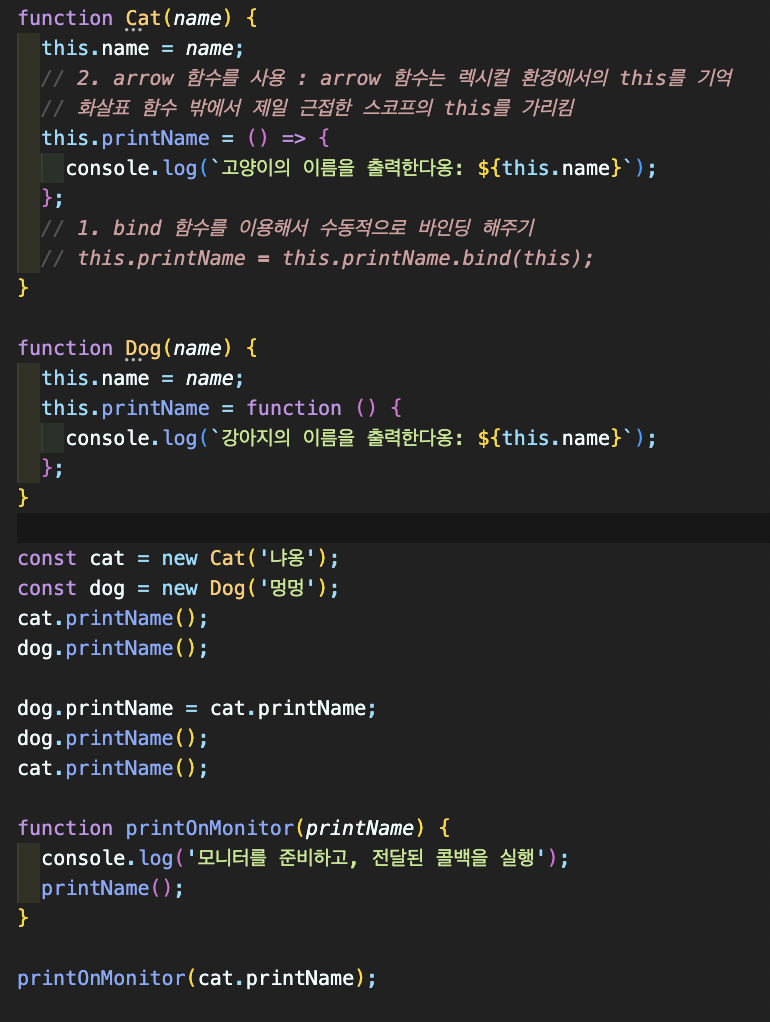This screenshot has width=770, height=1022.
Task: Click the 'printName();' call inside printOnMonitor
Action: pos(113,888)
